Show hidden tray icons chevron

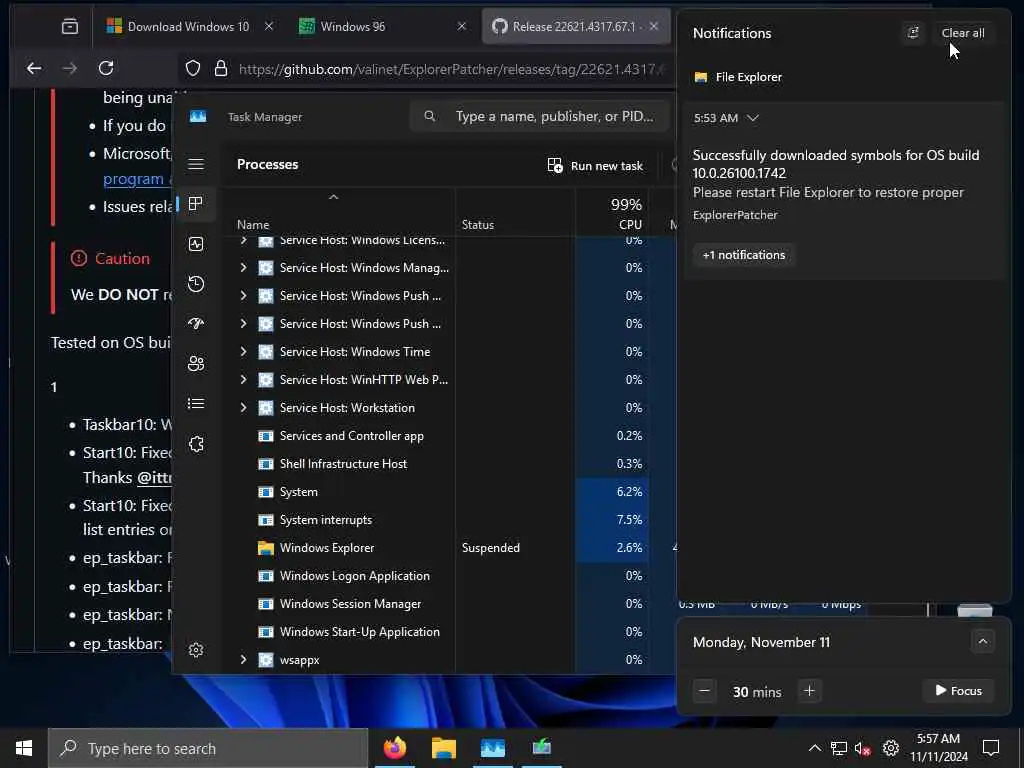point(814,748)
